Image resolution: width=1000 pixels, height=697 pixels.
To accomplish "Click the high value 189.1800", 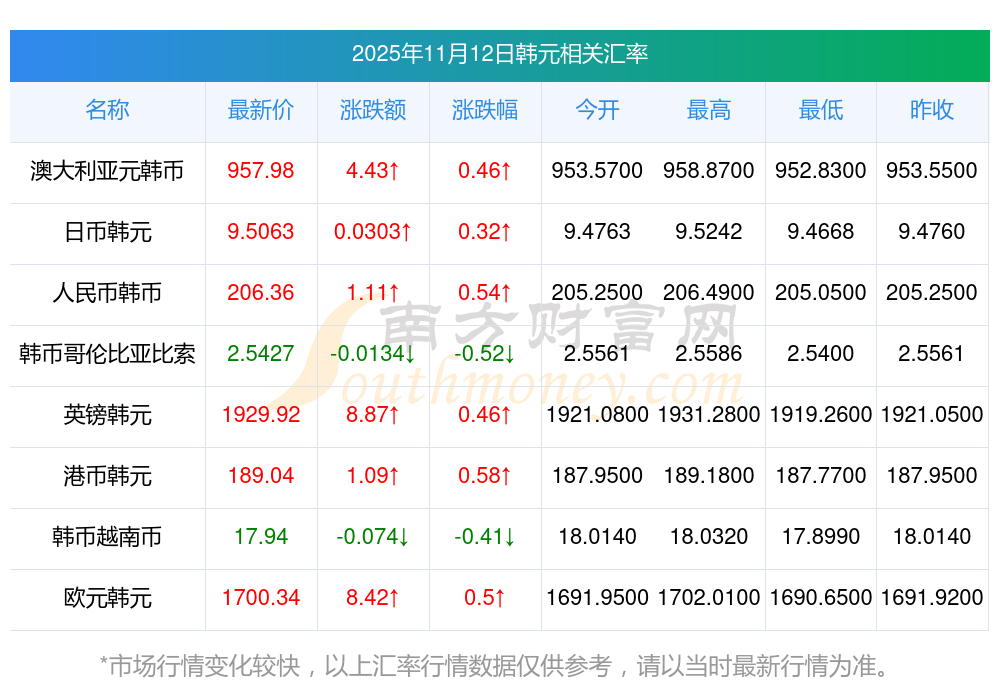I will point(709,476).
